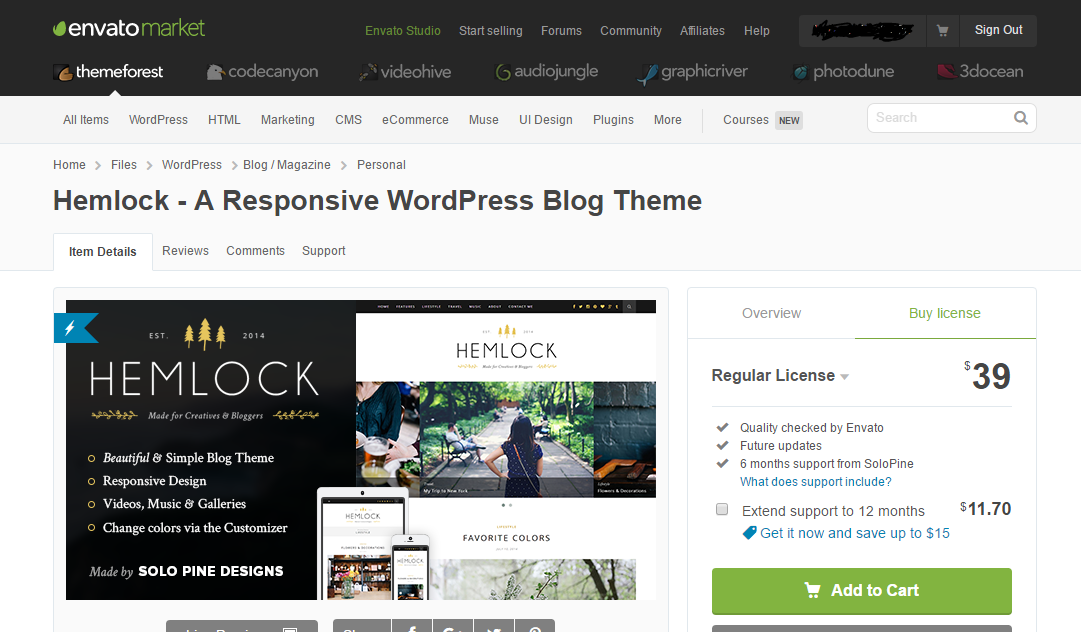Click 'Get it now and save up to $15'
The width and height of the screenshot is (1081, 632).
coord(855,533)
